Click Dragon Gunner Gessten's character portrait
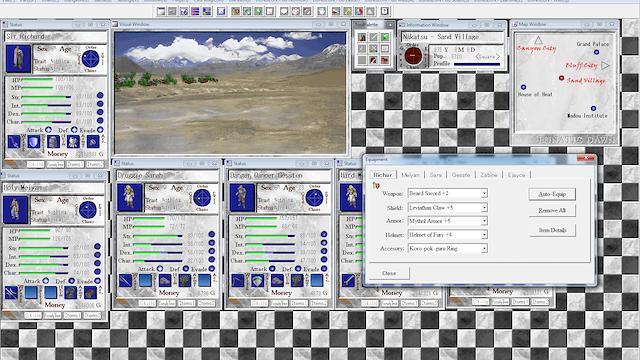640x360 pixels. pos(242,198)
